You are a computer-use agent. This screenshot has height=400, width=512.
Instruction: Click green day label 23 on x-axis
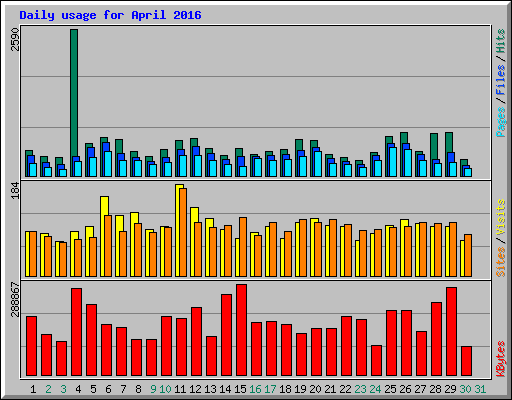coord(360,389)
